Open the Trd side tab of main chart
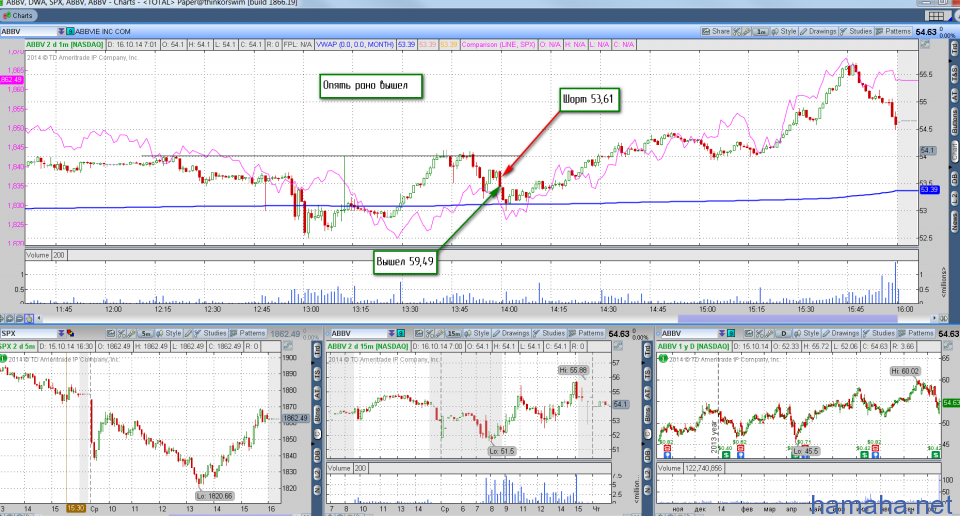 pos(954,50)
